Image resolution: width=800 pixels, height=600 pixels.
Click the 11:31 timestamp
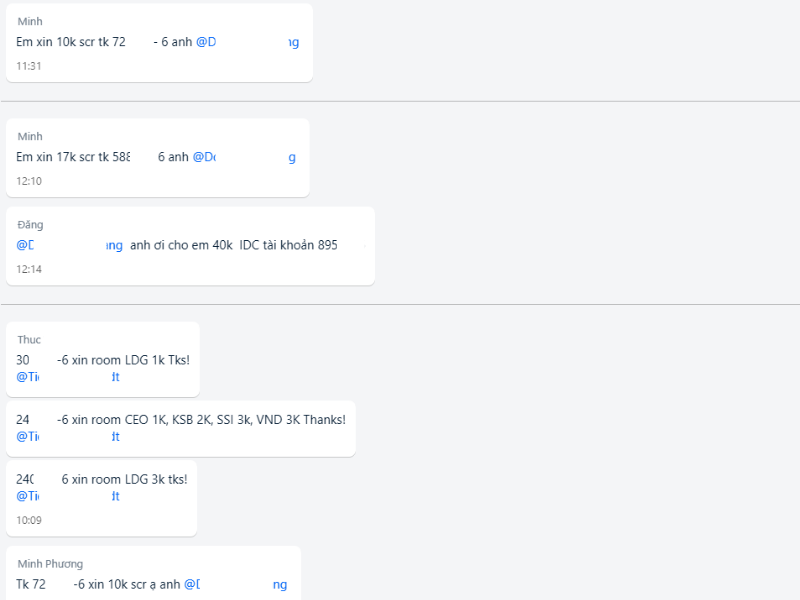(29, 66)
